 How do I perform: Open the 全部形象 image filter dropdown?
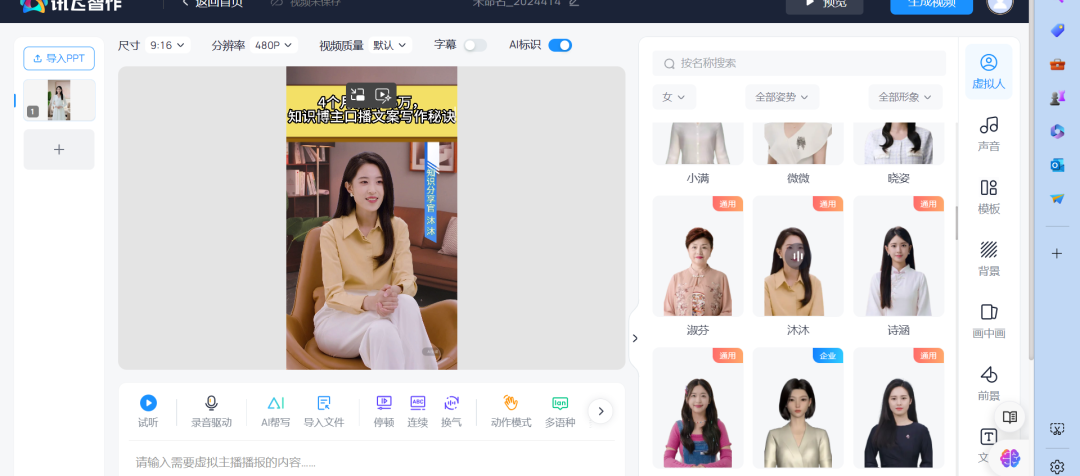[905, 97]
